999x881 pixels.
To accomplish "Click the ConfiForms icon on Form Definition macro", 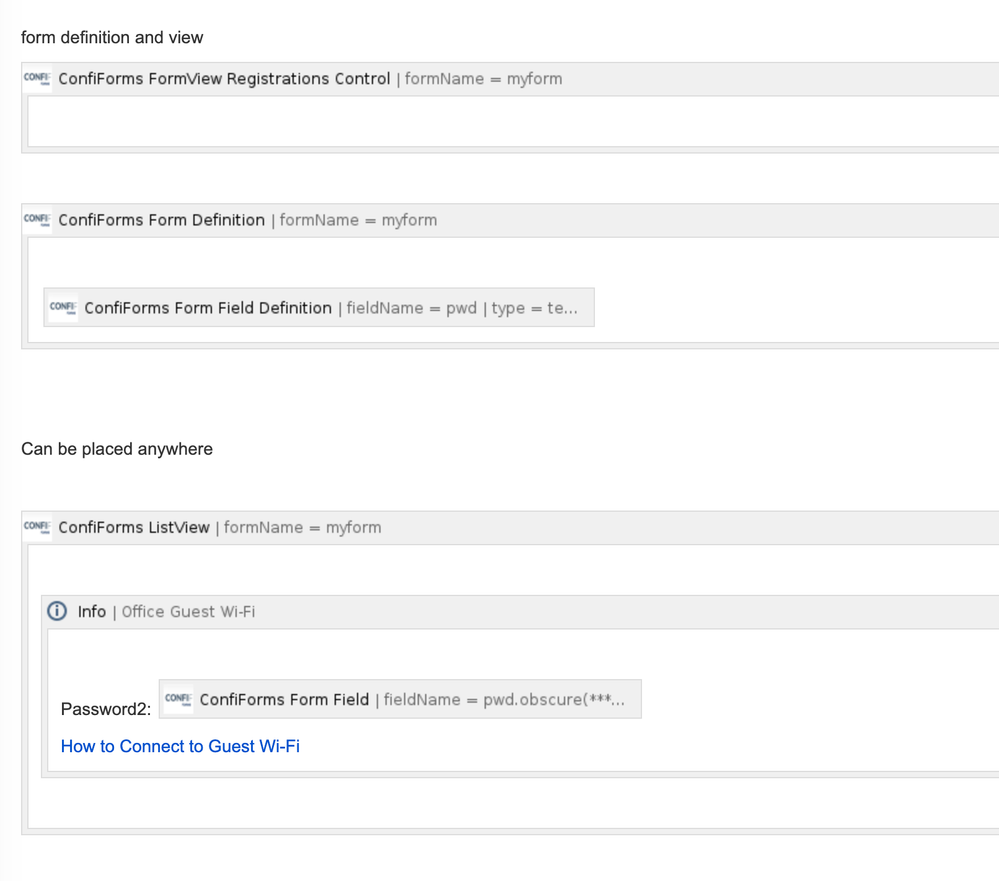I will pos(37,220).
